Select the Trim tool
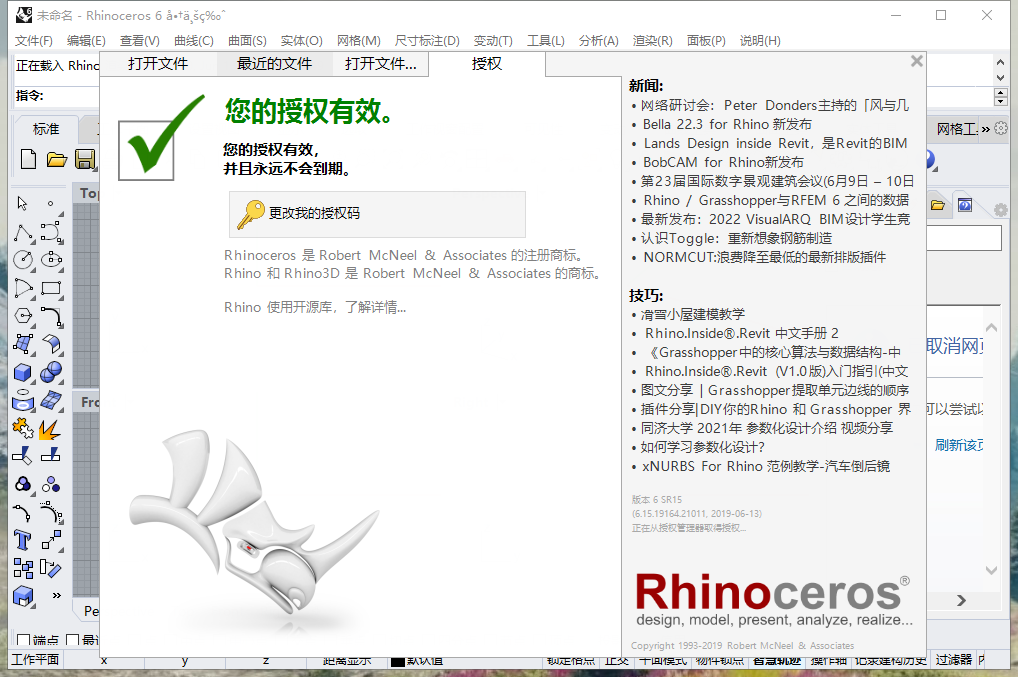Image resolution: width=1018 pixels, height=677 pixels. pos(23,456)
